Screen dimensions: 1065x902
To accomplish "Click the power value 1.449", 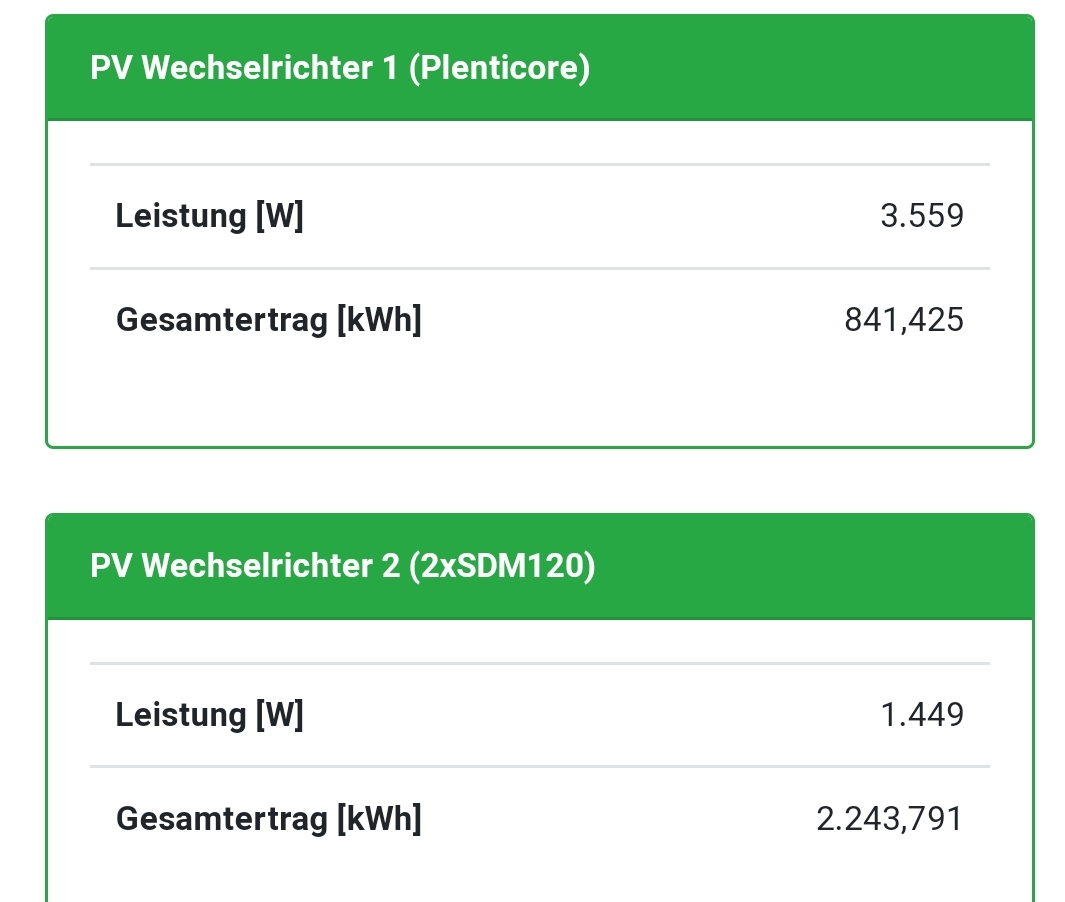I will [x=922, y=715].
